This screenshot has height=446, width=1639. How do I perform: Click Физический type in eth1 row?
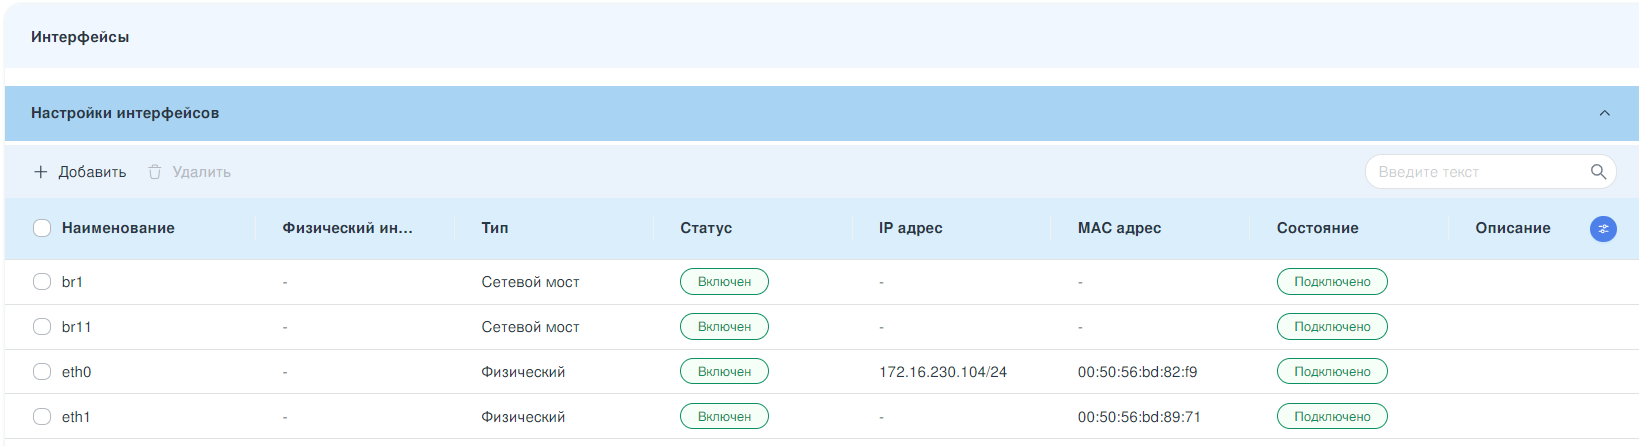523,417
